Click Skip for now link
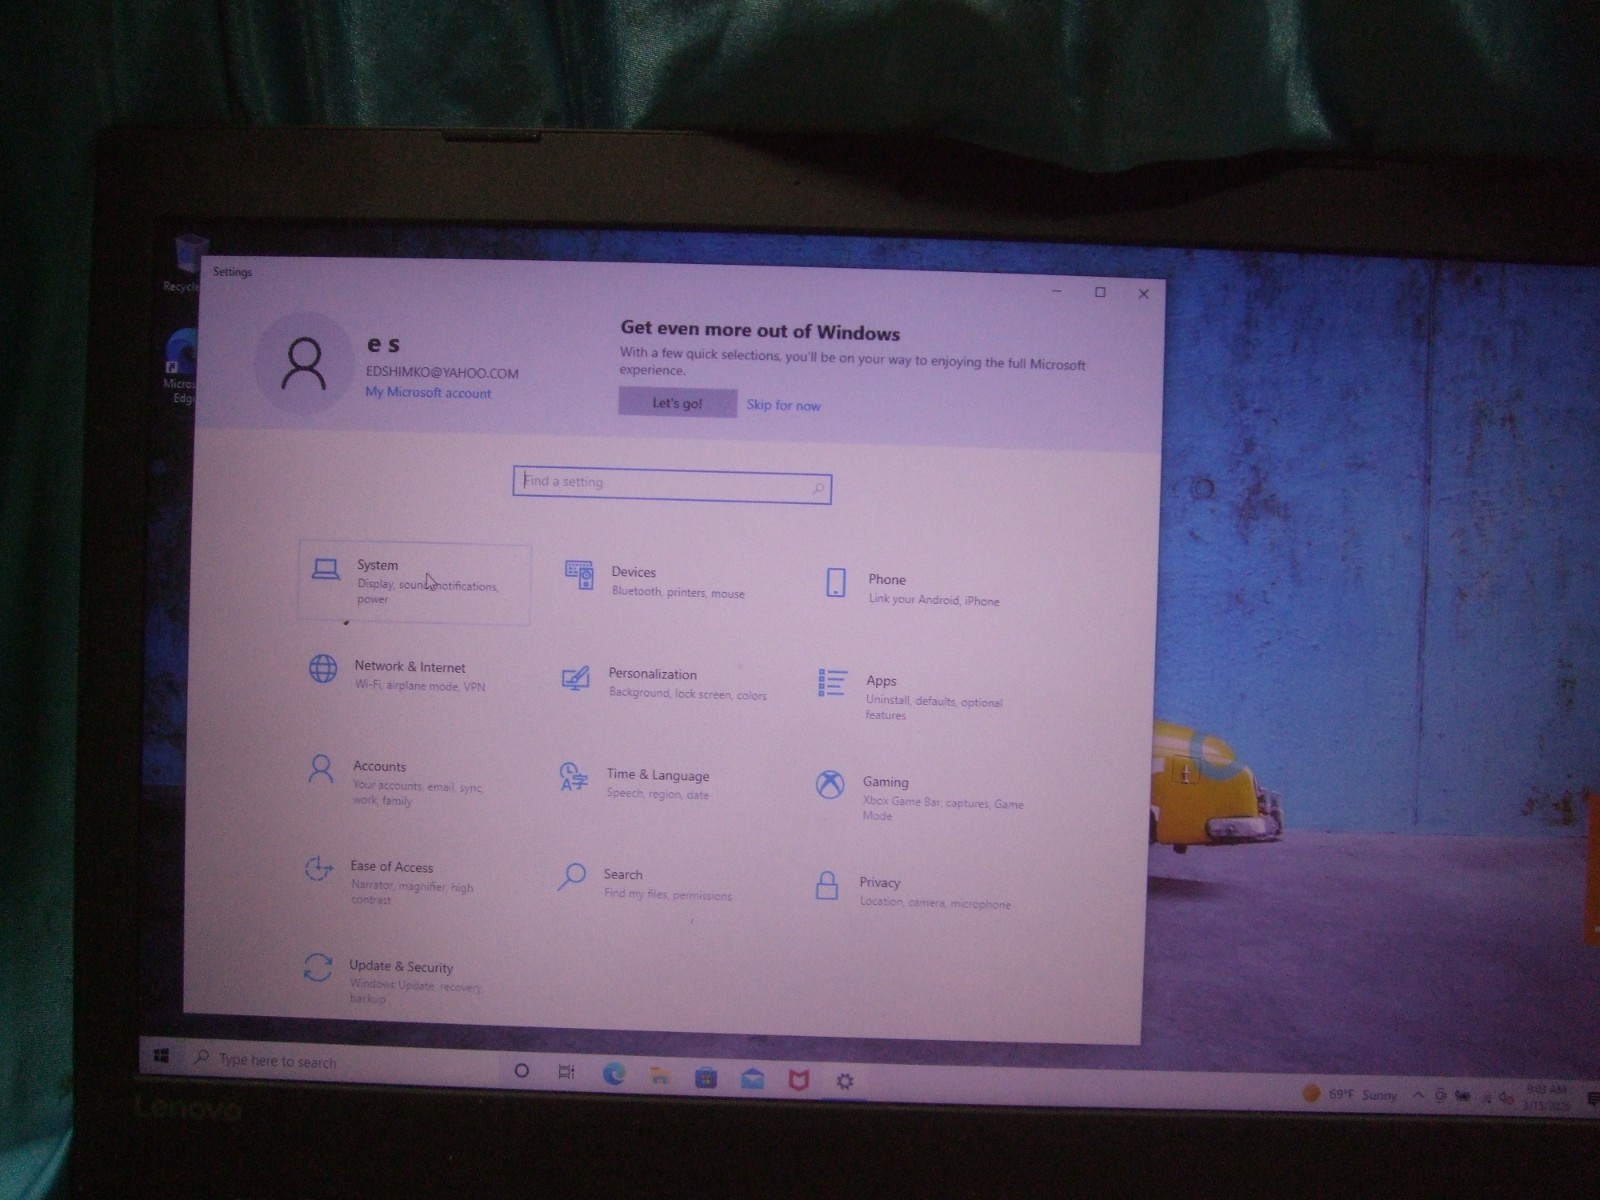Viewport: 1600px width, 1200px height. click(x=783, y=405)
